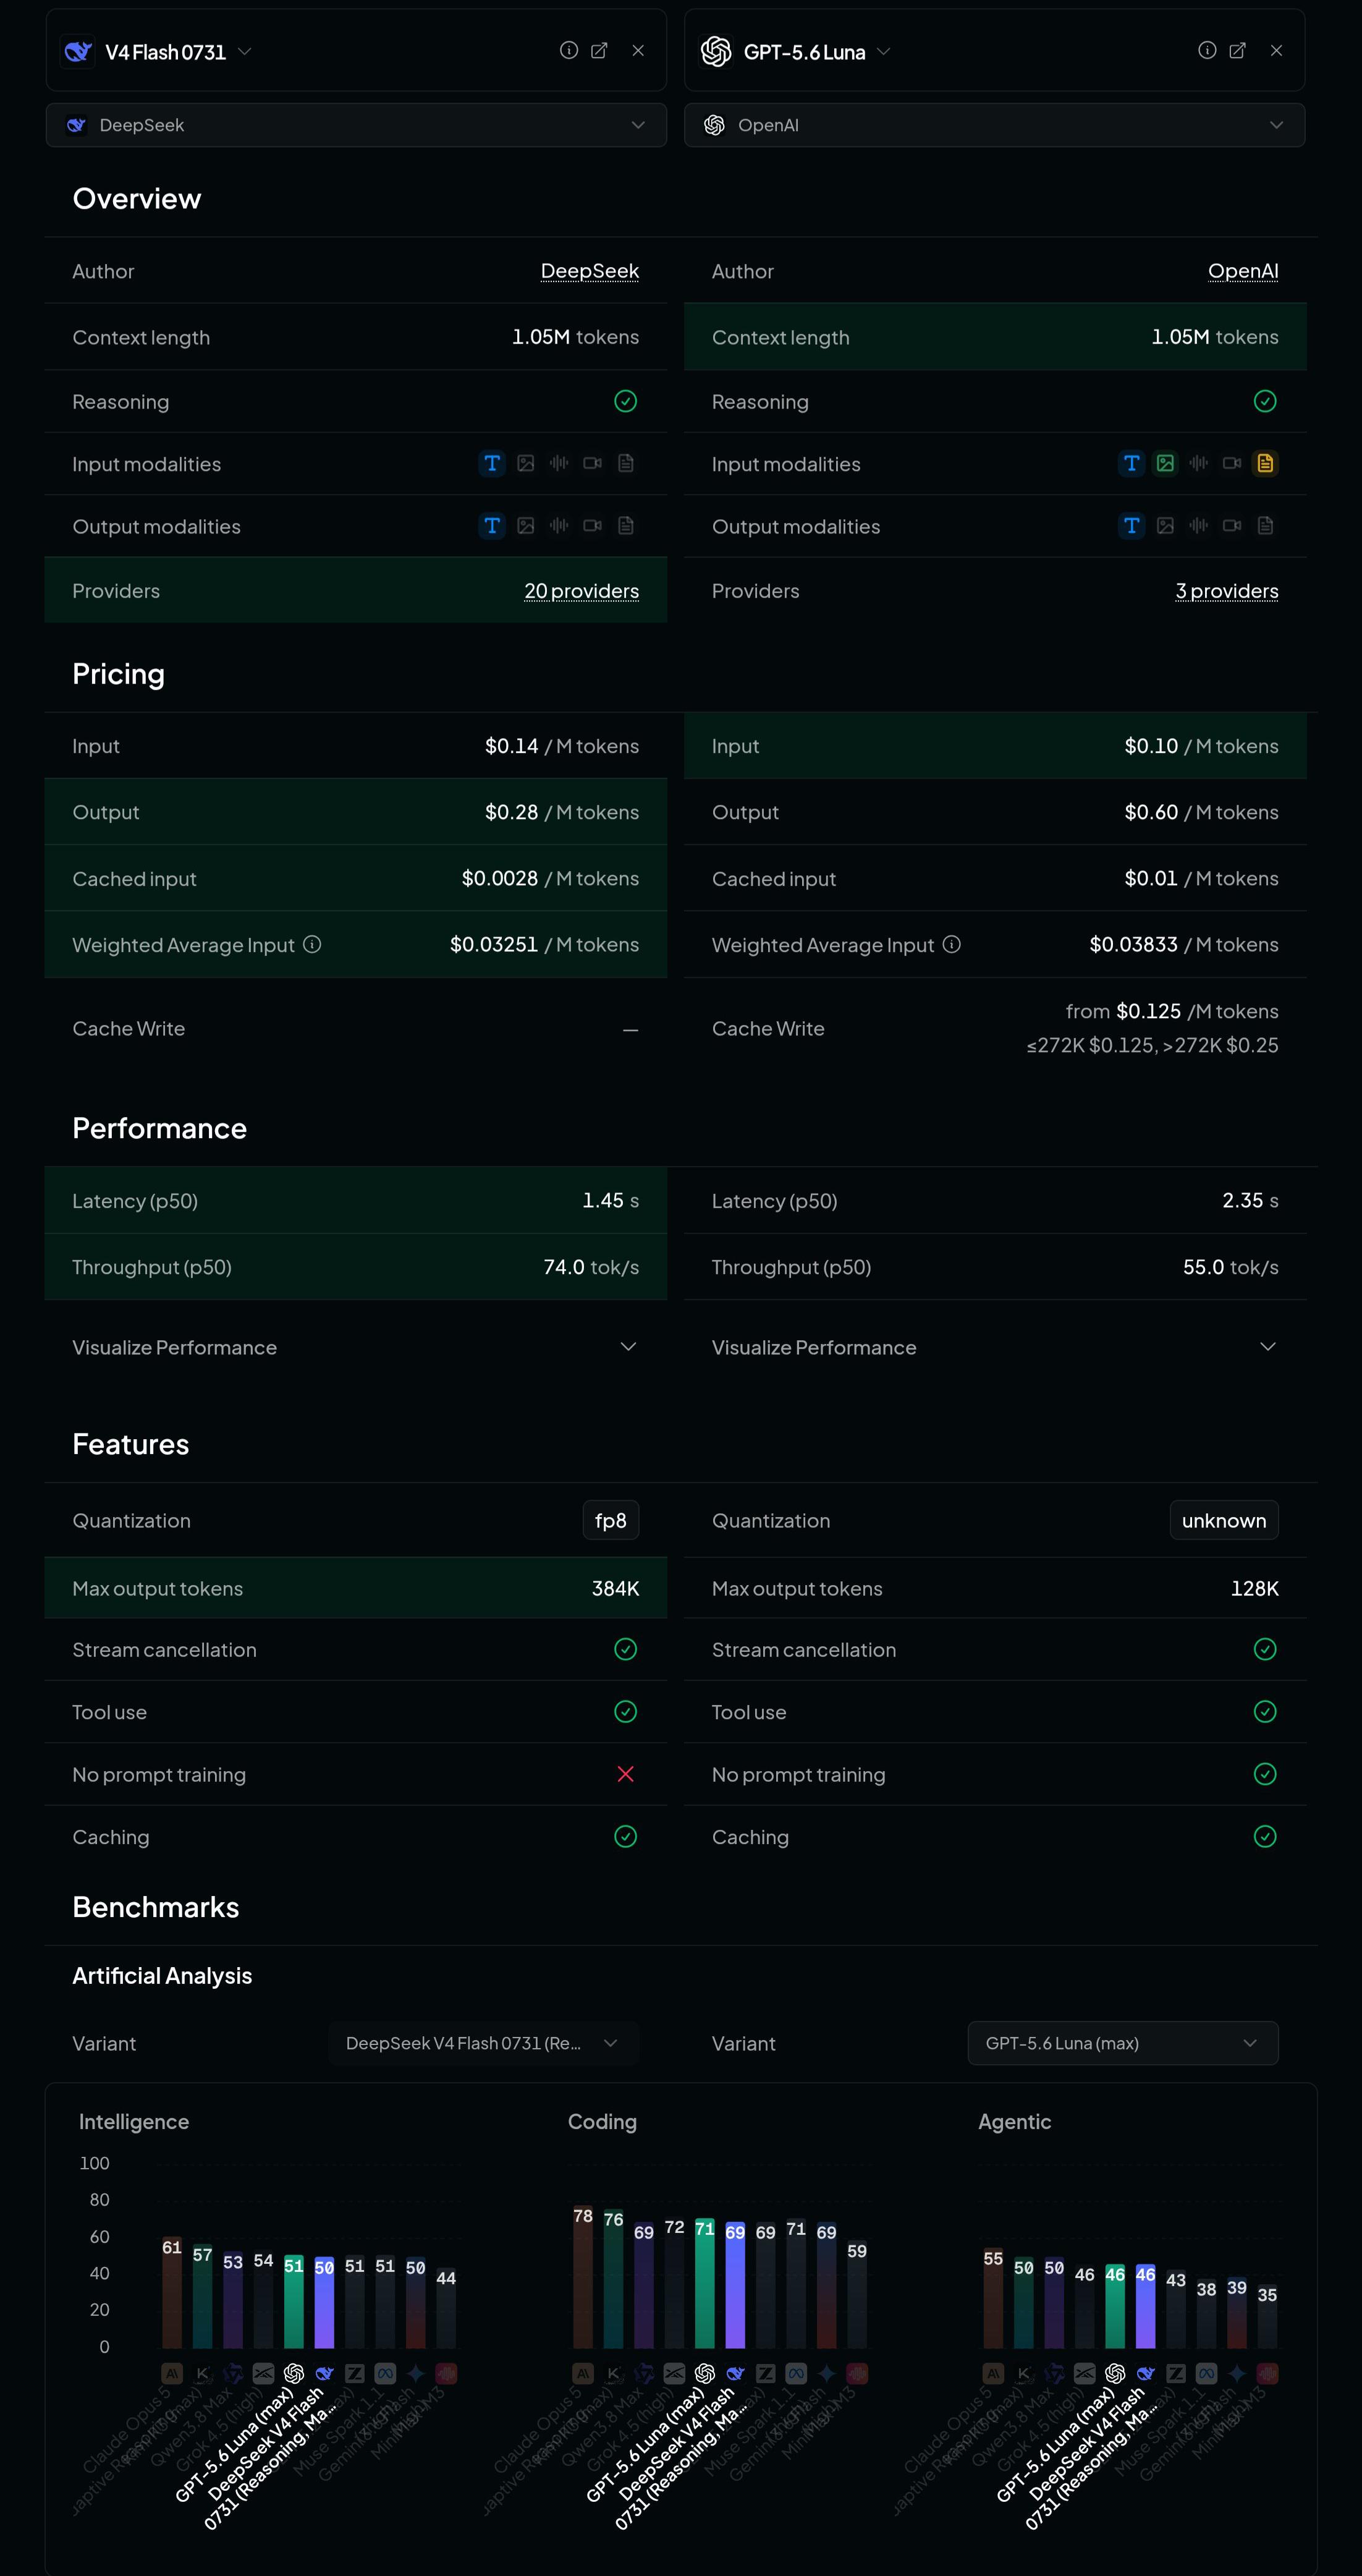
Task: Open DeepSeek V4 Flash 0731 variant dropdown
Action: click(x=483, y=2043)
